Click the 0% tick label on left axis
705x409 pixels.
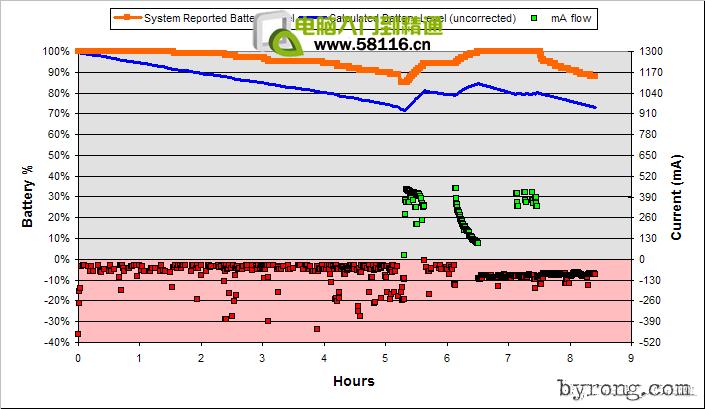(x=61, y=259)
